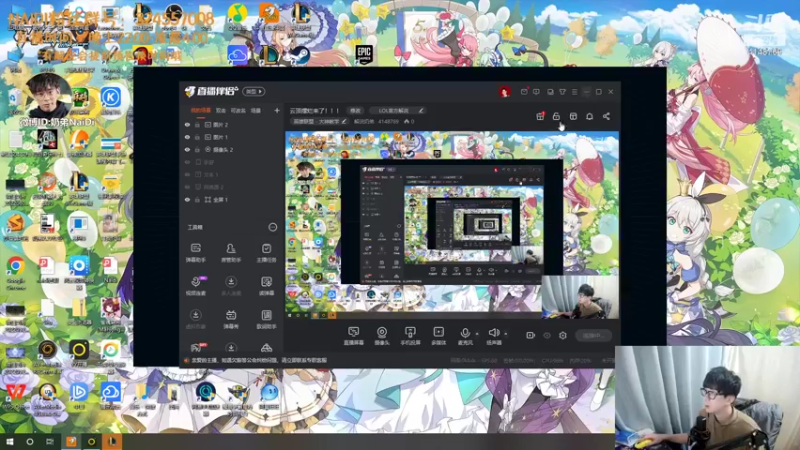The height and width of the screenshot is (450, 800).
Task: Add a 多媒体 media source
Action: (439, 336)
